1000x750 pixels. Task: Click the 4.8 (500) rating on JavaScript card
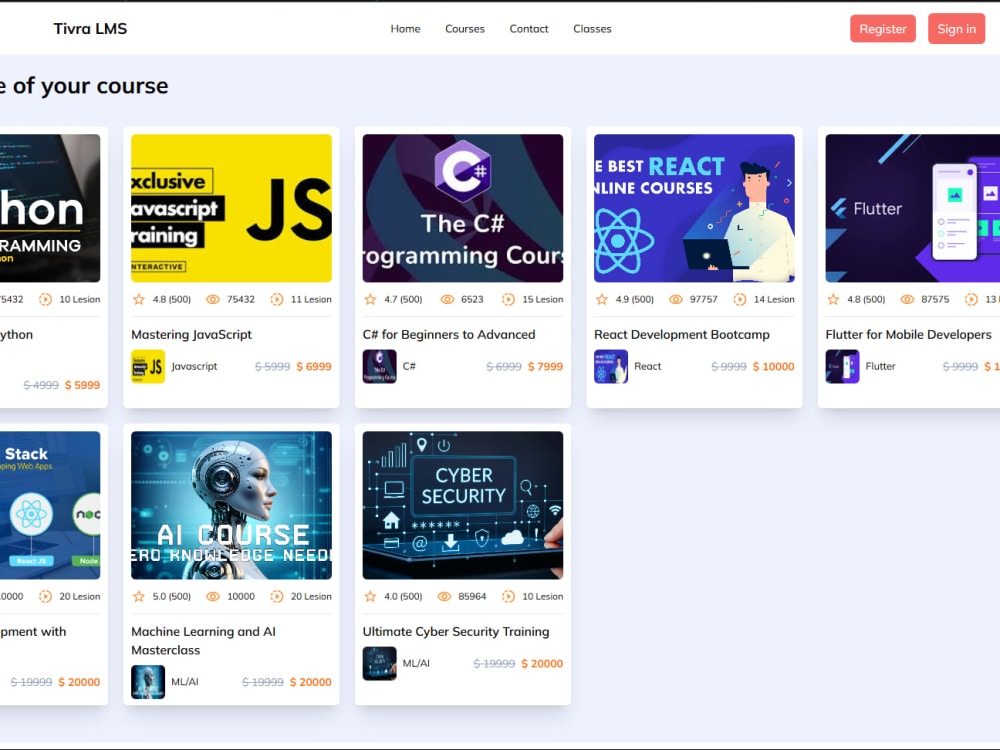[x=172, y=299]
